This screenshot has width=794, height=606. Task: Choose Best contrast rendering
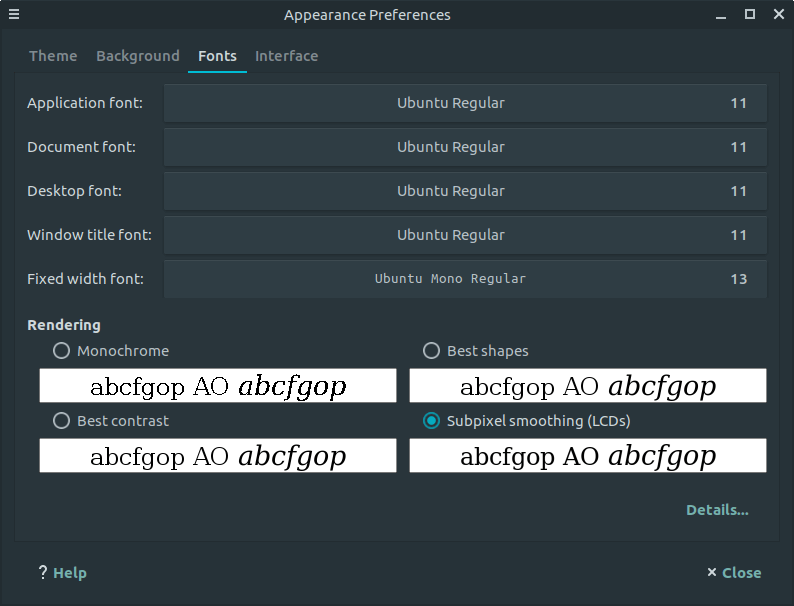62,421
